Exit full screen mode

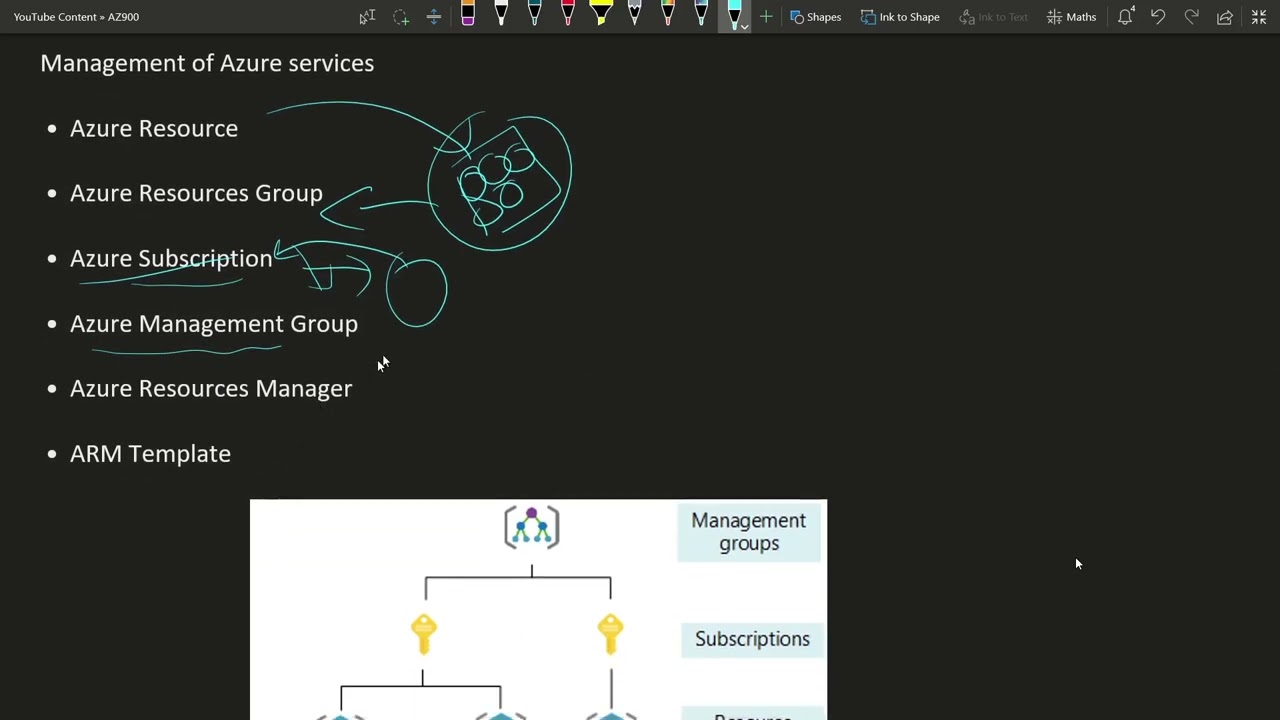click(1259, 17)
